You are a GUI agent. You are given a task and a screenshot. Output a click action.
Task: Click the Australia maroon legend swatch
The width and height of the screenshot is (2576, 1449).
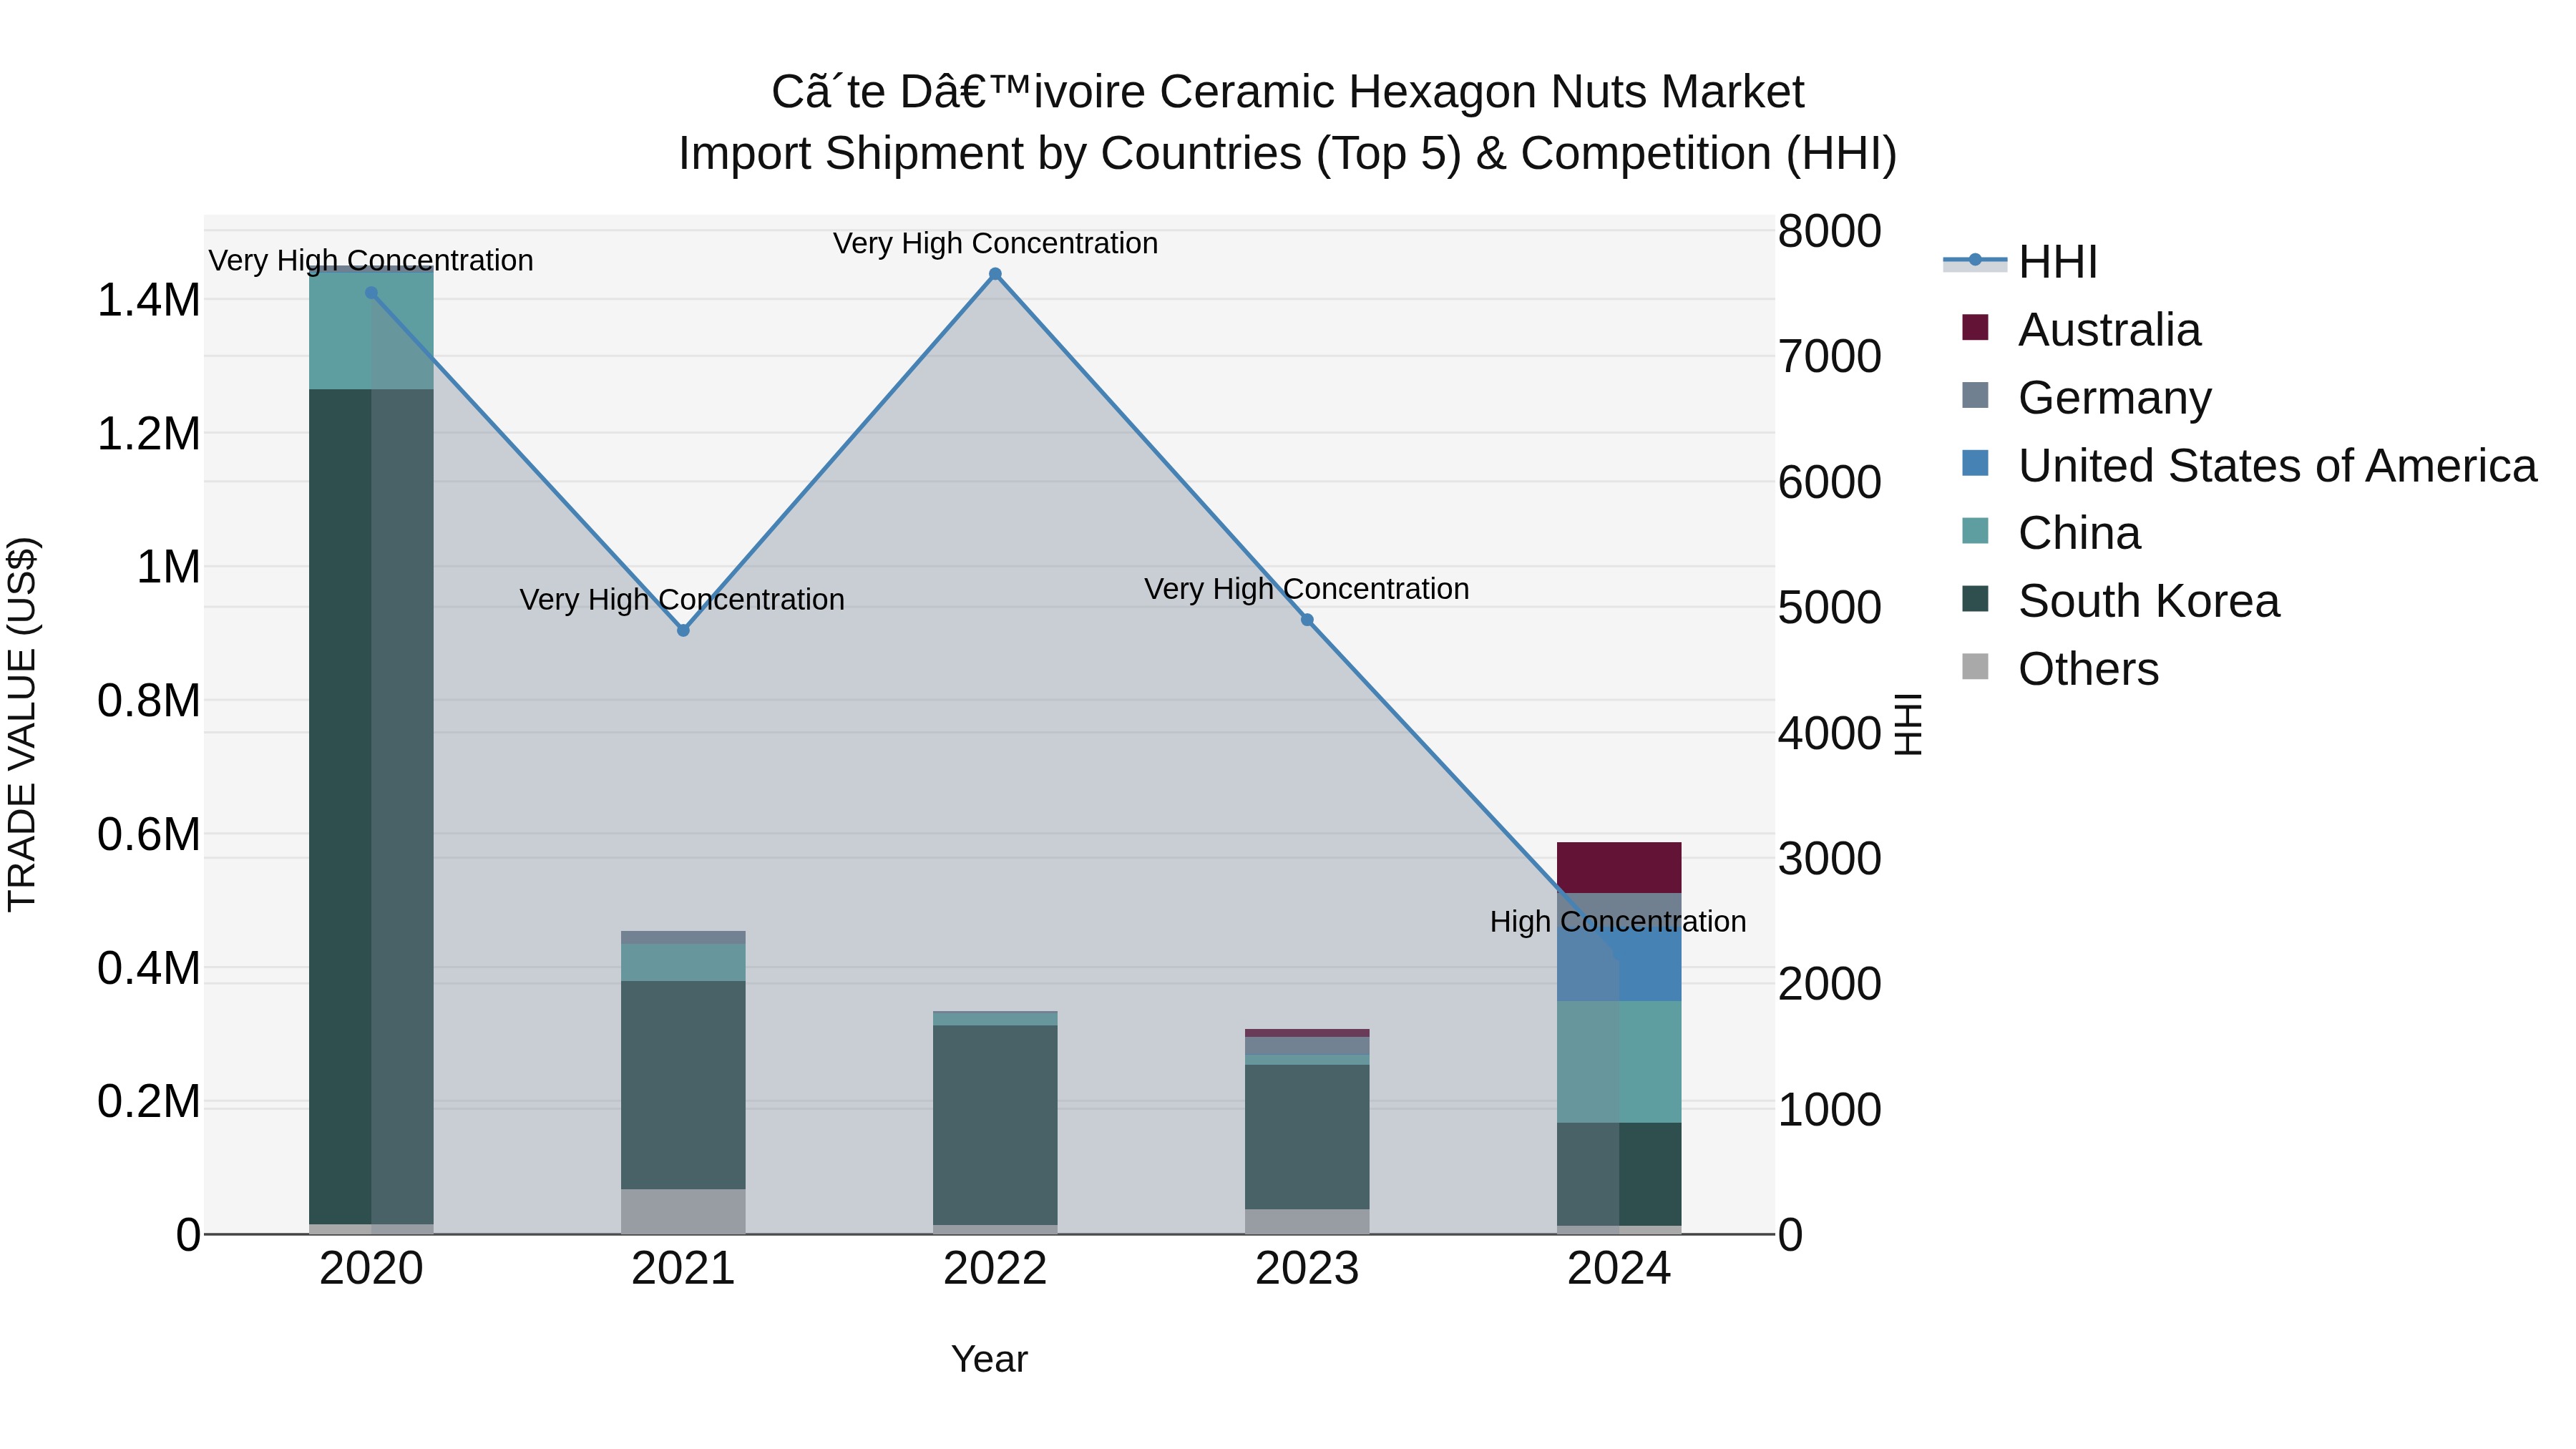point(1975,327)
